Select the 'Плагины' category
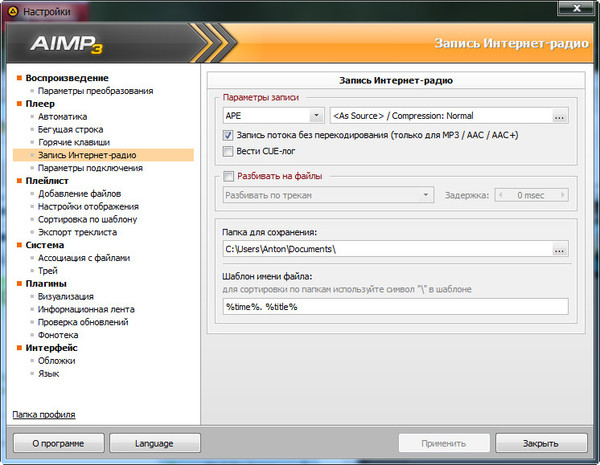 [x=46, y=284]
